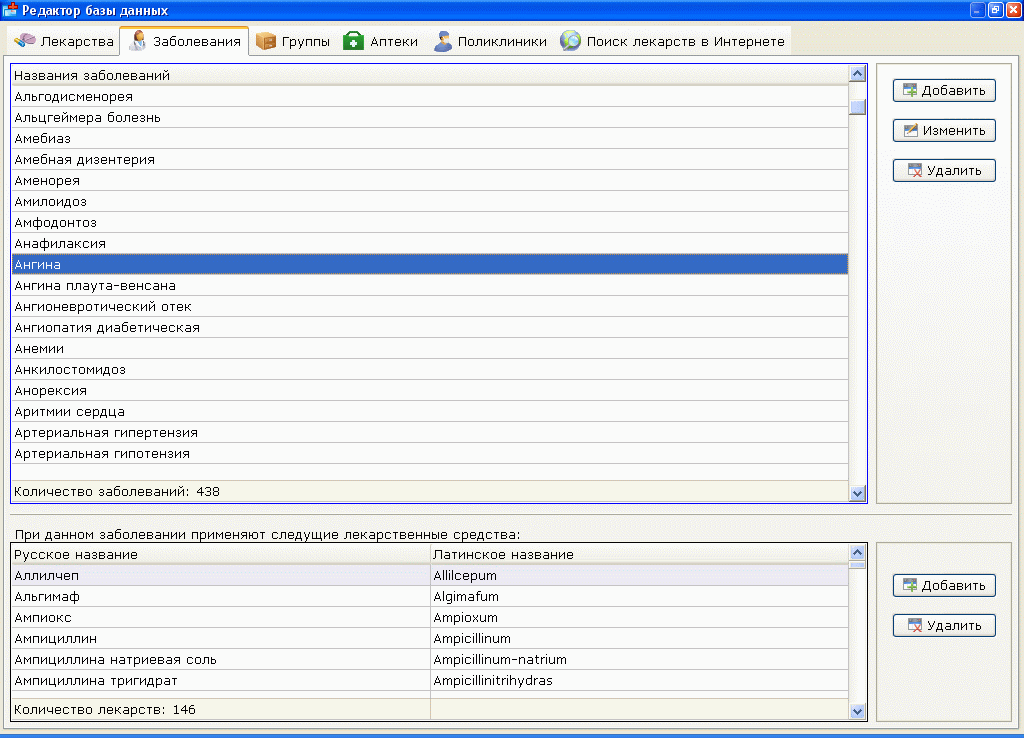Select Ангиопатия диабетическая row
This screenshot has height=738, width=1024.
pyautogui.click(x=430, y=327)
